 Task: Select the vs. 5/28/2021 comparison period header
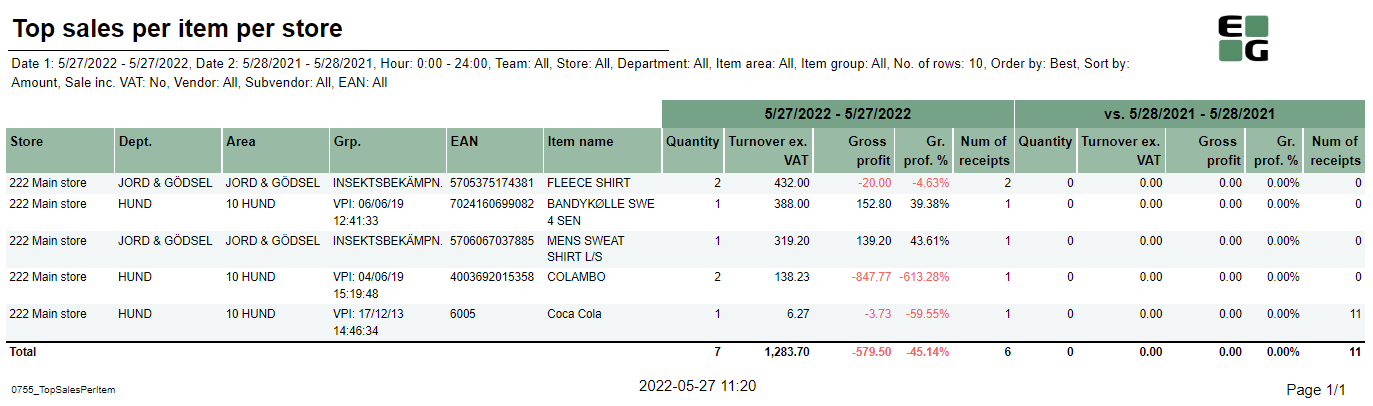1189,114
